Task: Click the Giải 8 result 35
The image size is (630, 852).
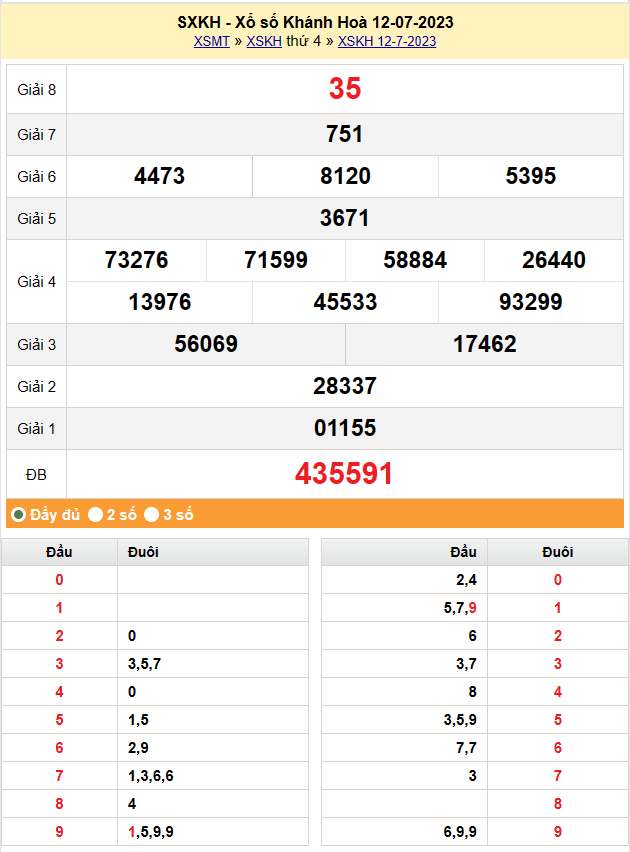Action: coord(344,89)
